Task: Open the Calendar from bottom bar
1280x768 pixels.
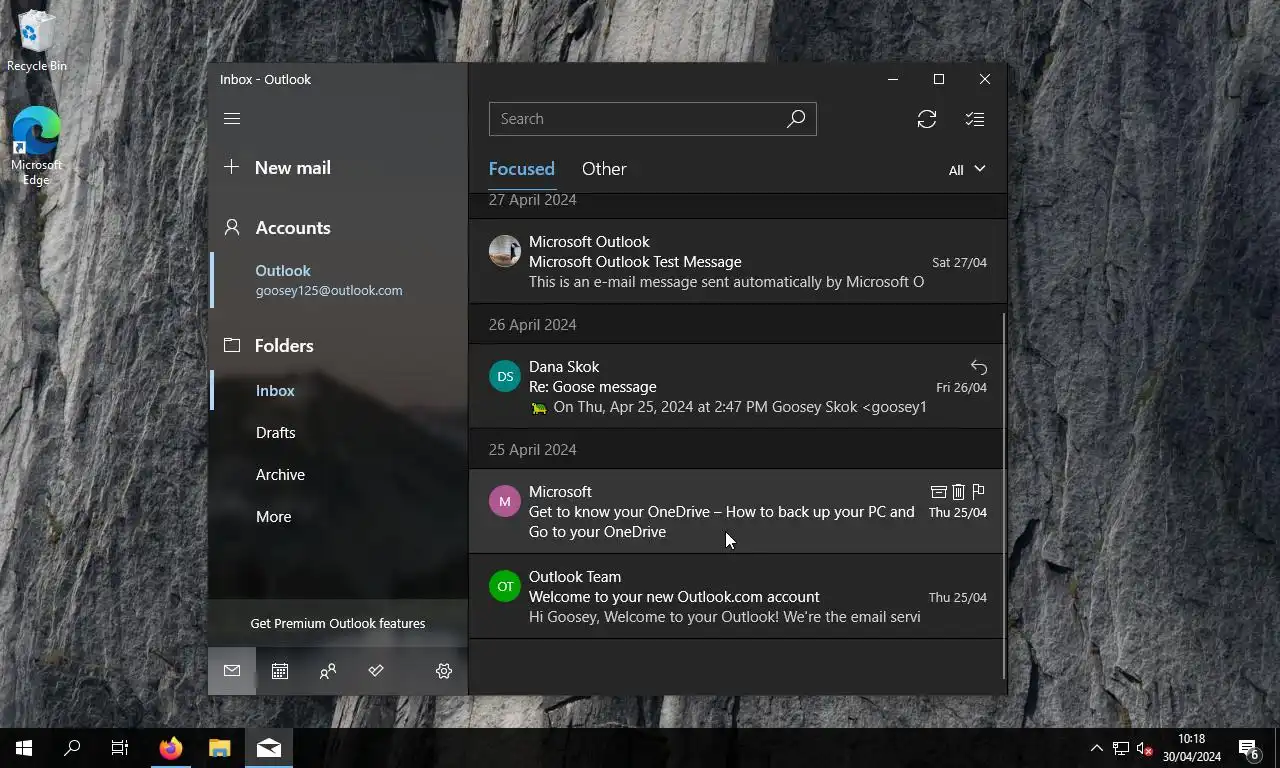Action: (x=280, y=671)
